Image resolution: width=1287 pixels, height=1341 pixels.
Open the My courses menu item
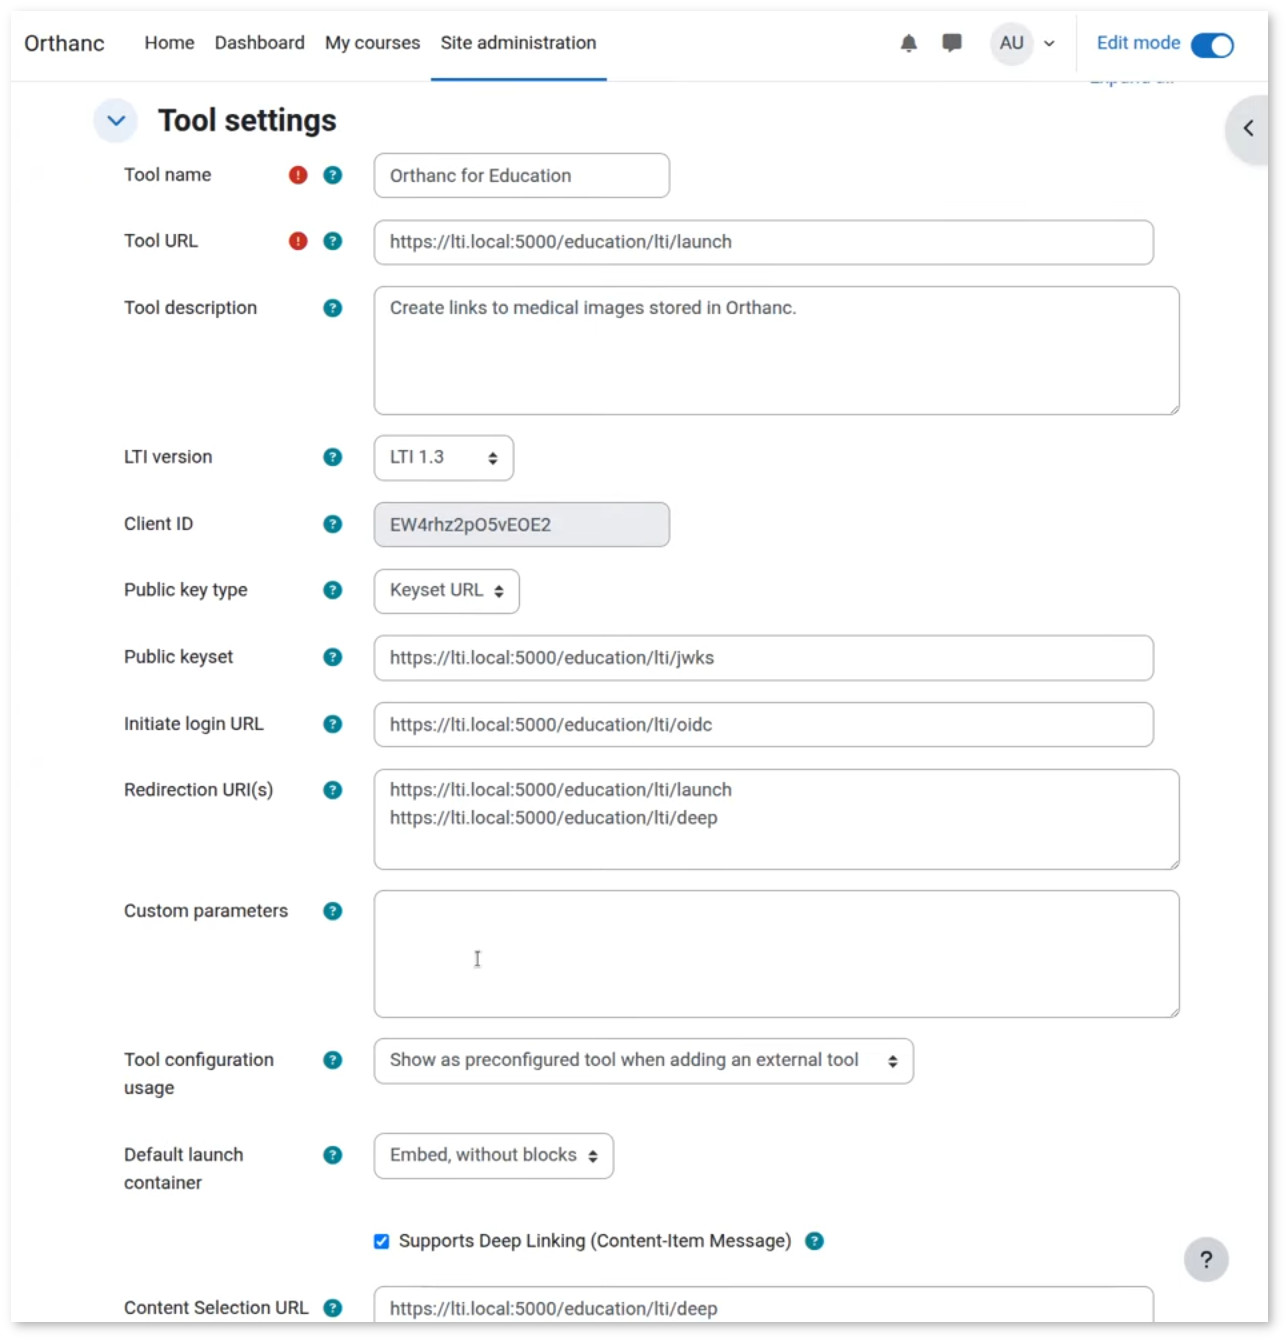pyautogui.click(x=372, y=43)
